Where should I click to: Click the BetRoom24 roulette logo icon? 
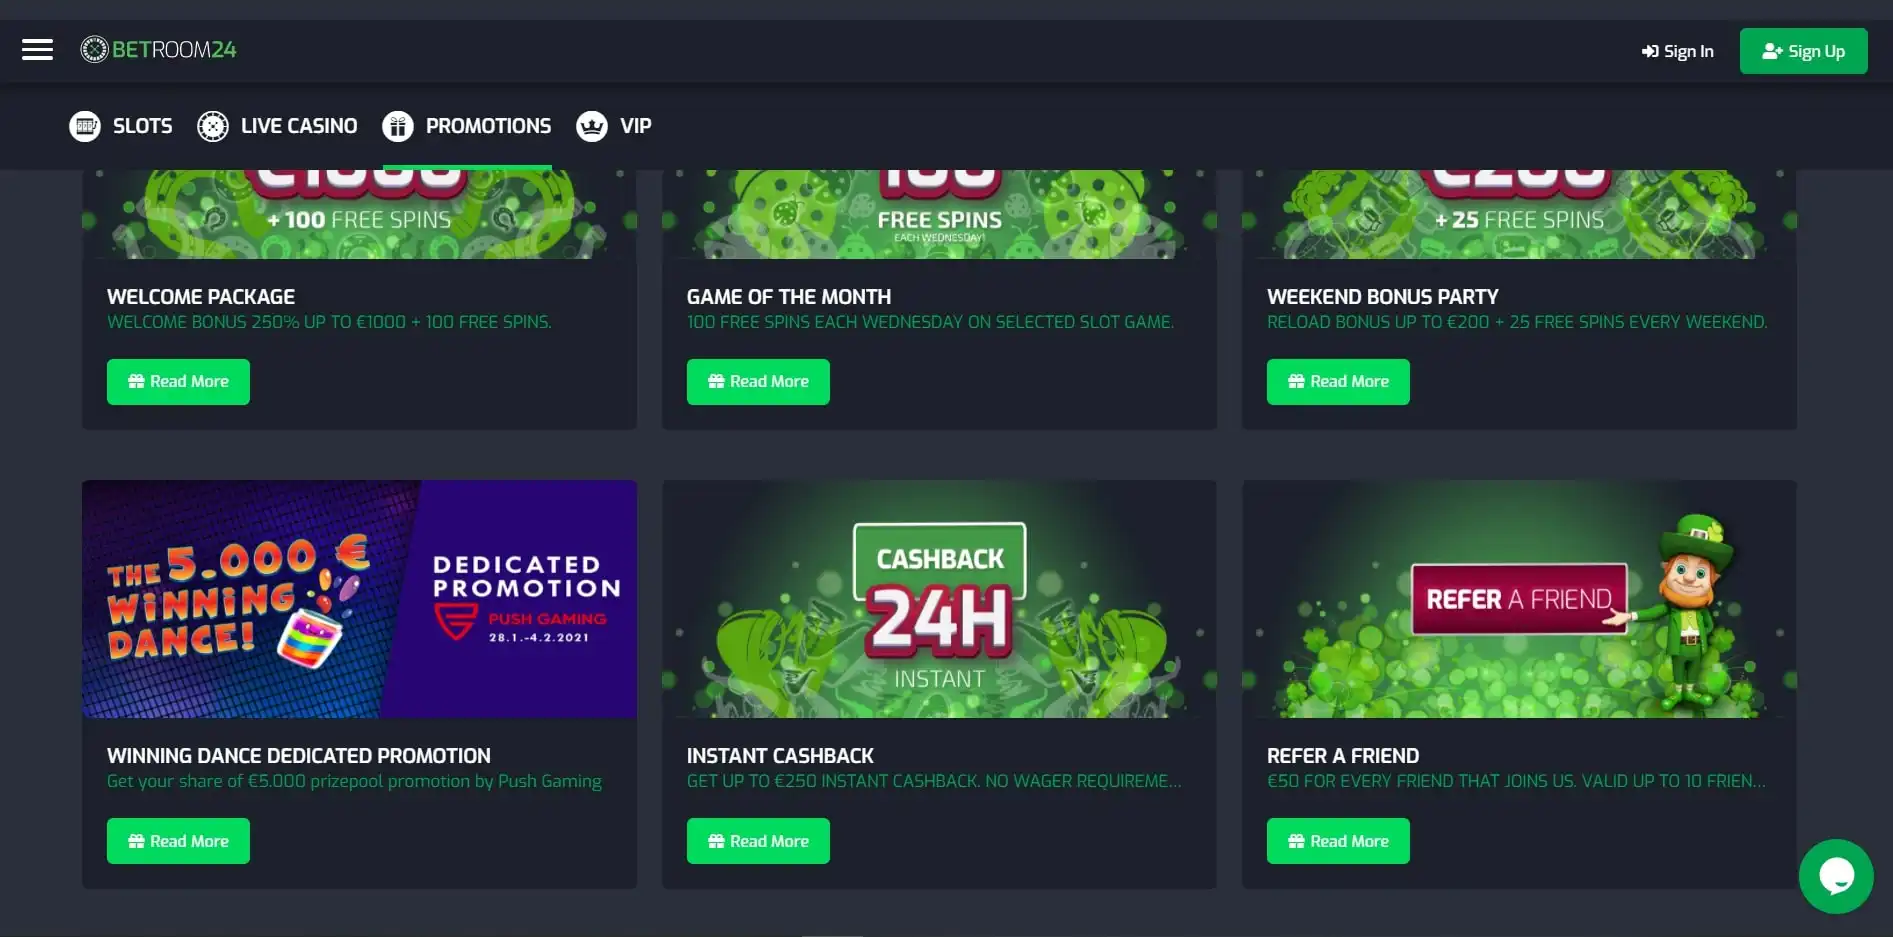coord(94,49)
